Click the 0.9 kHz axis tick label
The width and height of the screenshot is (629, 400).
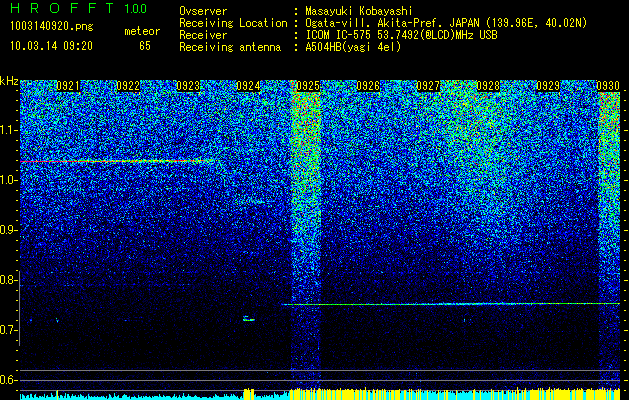pos(8,230)
